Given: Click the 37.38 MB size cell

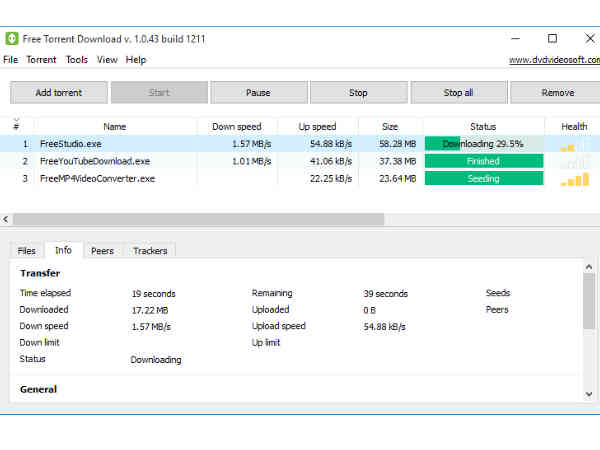Looking at the screenshot, I should [397, 161].
